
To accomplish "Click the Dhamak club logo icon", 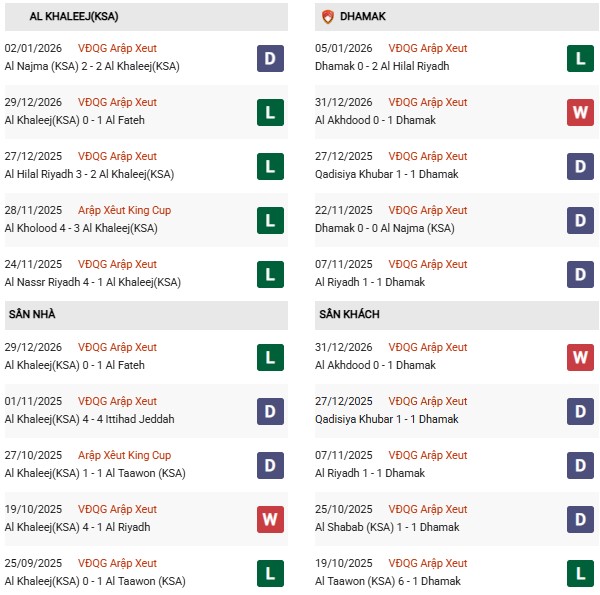I will tap(327, 17).
